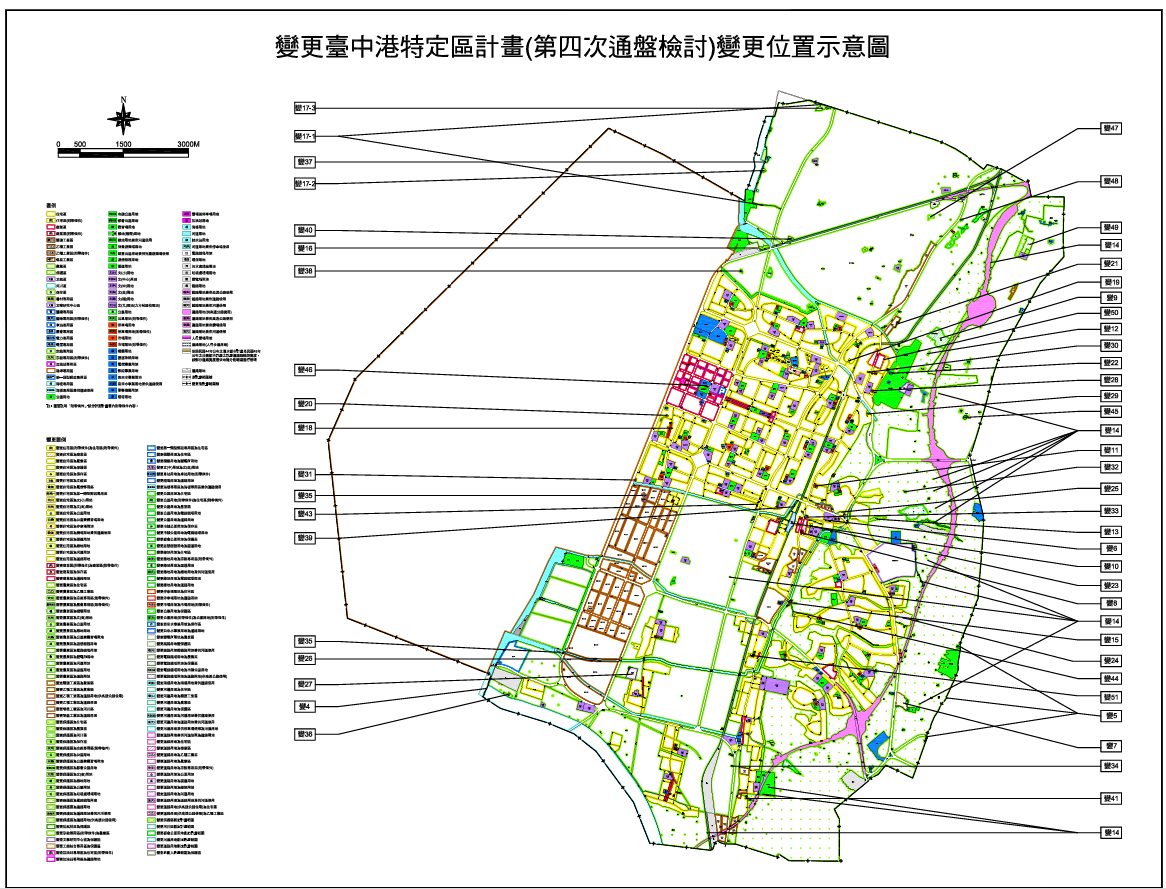Select the 變40 callout label

click(306, 231)
